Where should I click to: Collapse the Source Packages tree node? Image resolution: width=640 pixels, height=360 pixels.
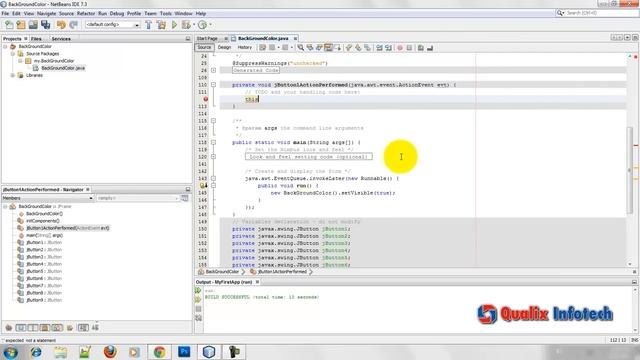(13, 54)
